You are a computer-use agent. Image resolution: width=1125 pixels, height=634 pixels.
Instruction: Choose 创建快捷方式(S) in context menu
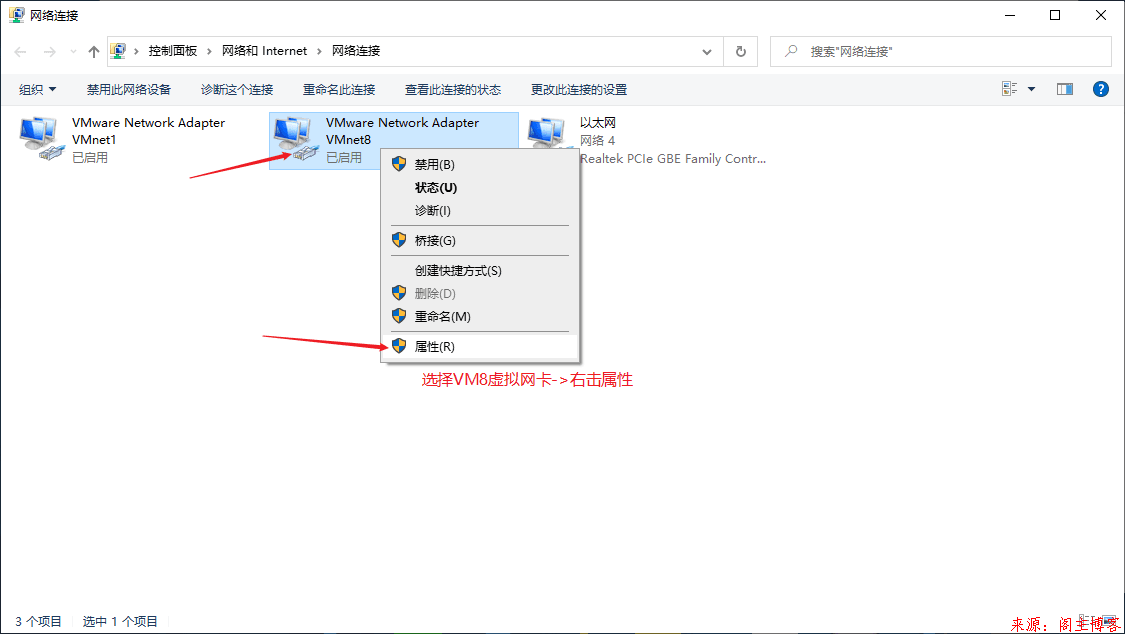(480, 270)
